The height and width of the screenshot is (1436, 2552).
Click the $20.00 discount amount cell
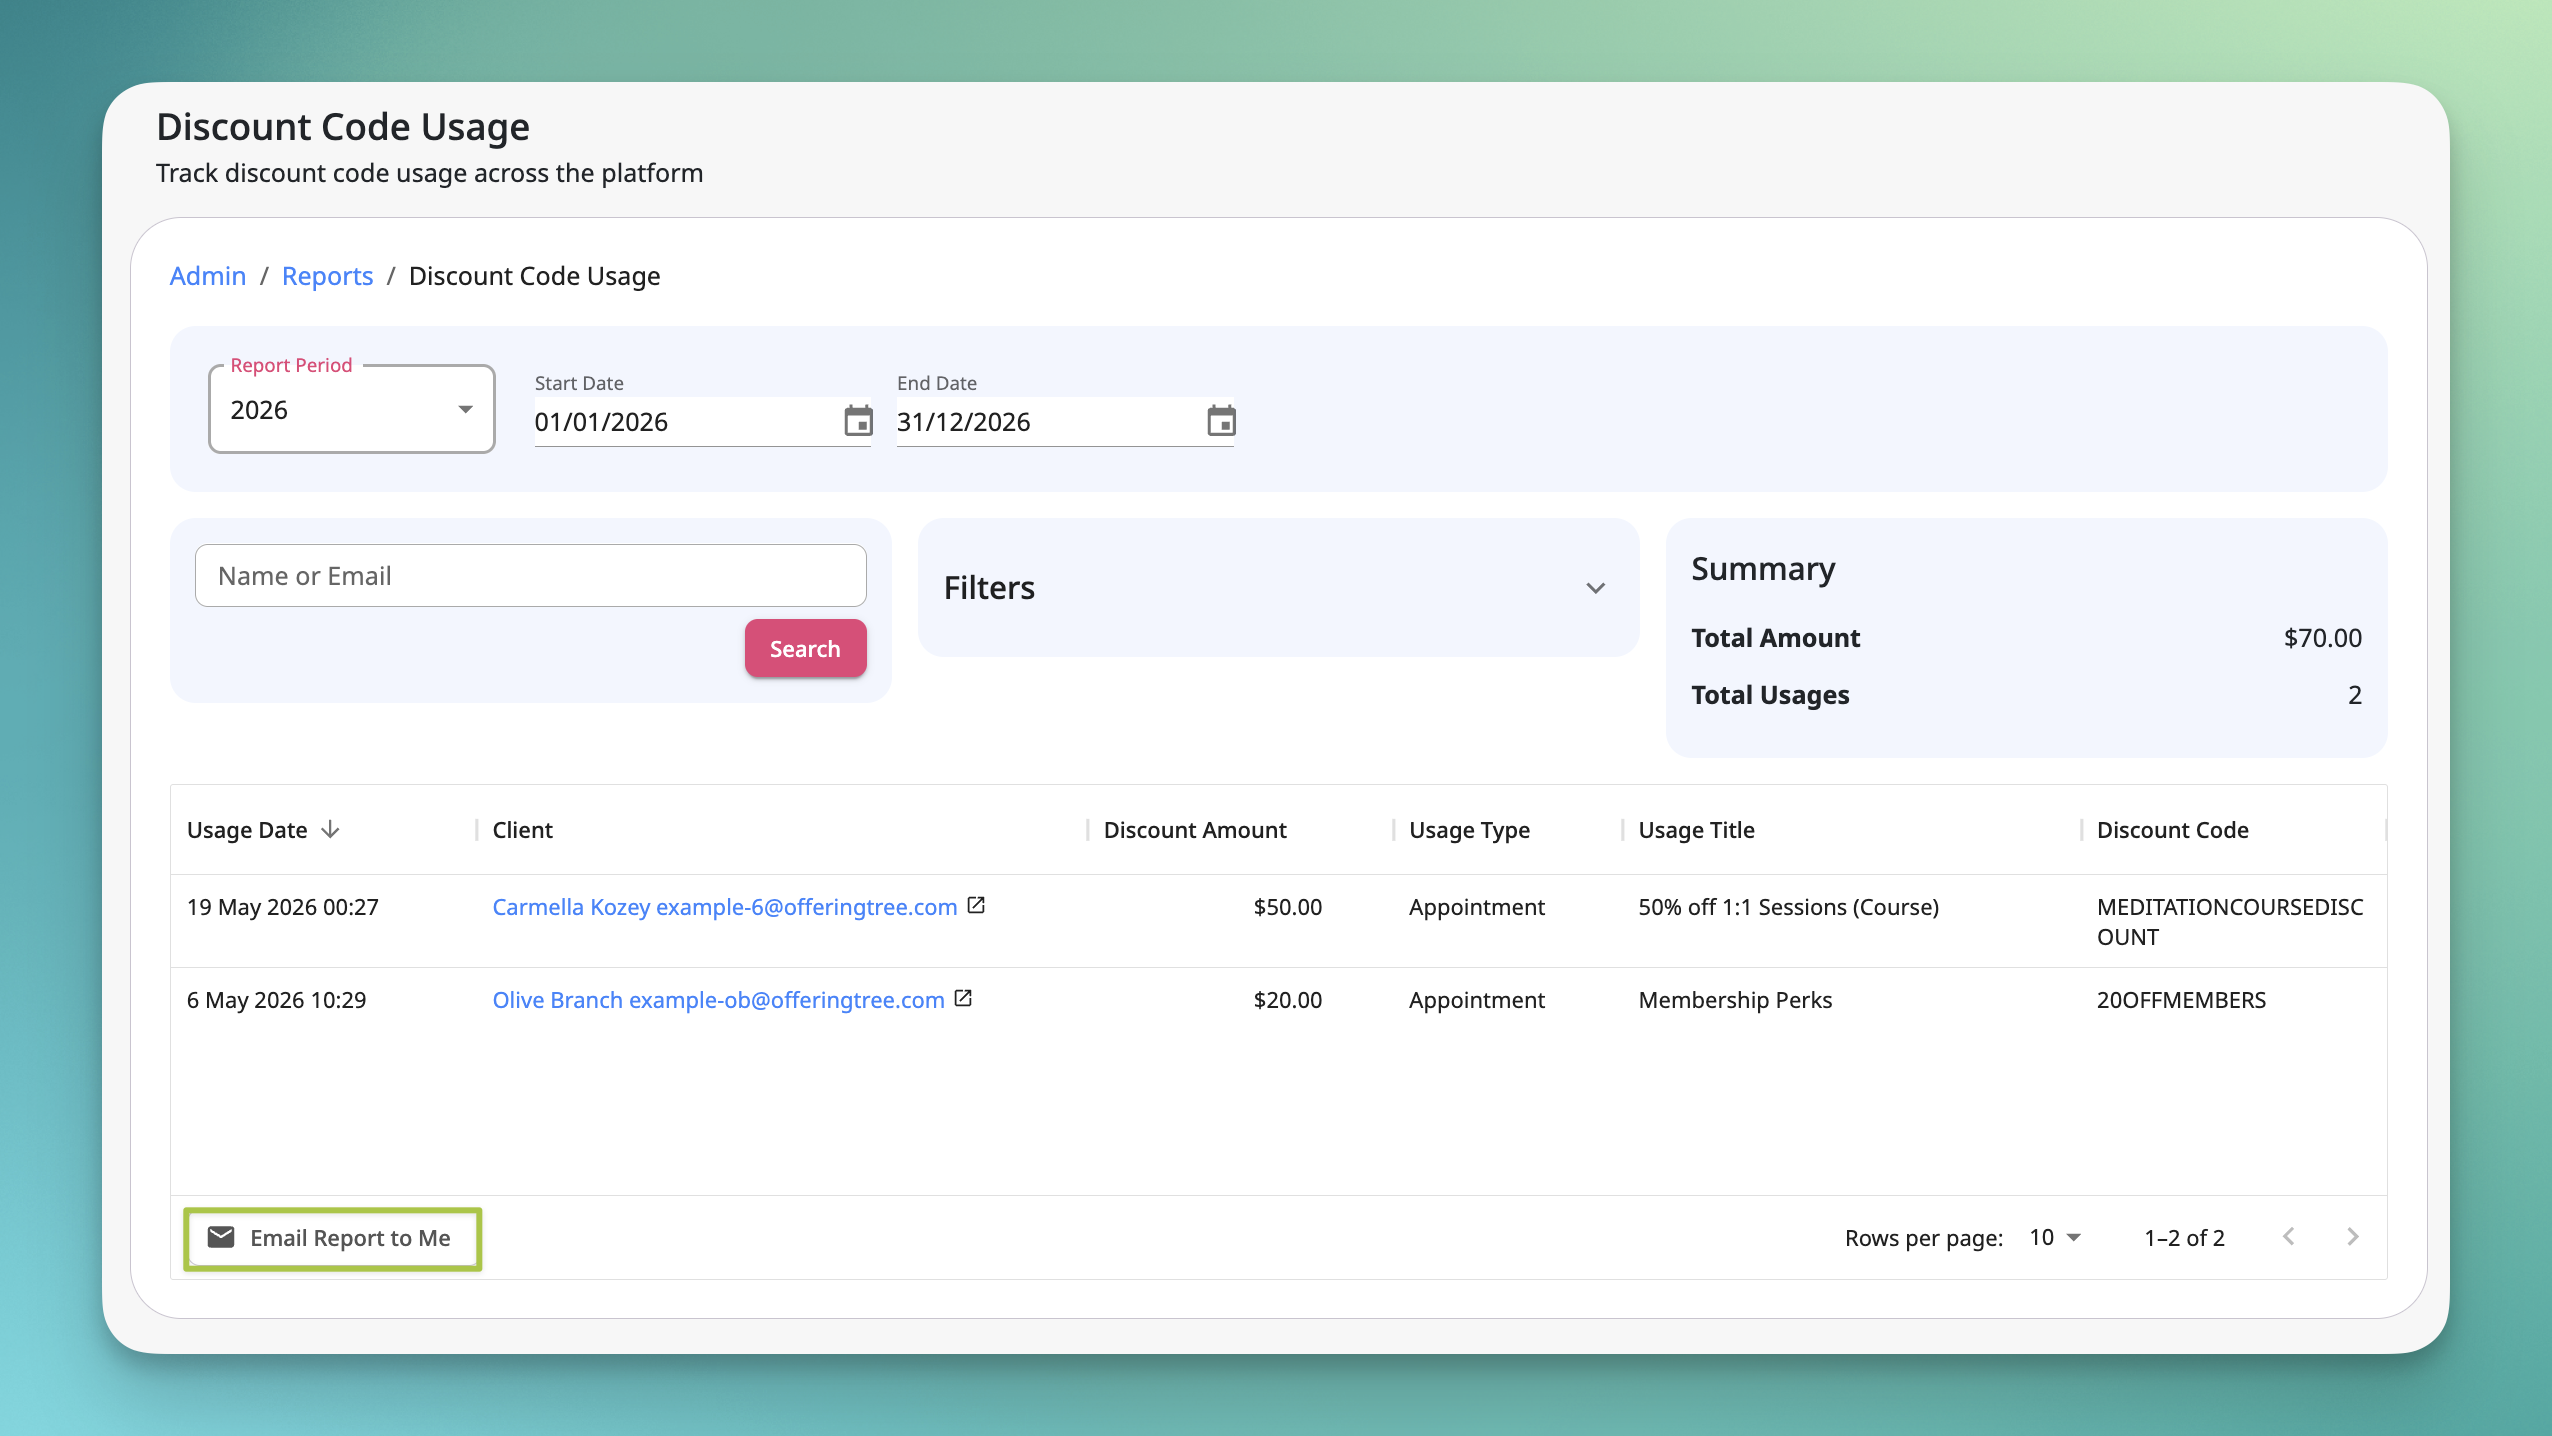click(1288, 1000)
